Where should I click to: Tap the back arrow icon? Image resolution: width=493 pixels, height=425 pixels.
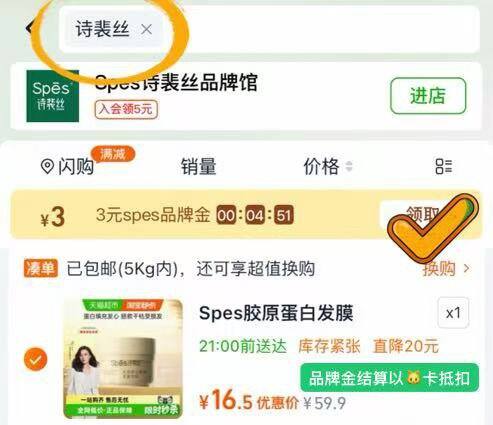coord(30,28)
